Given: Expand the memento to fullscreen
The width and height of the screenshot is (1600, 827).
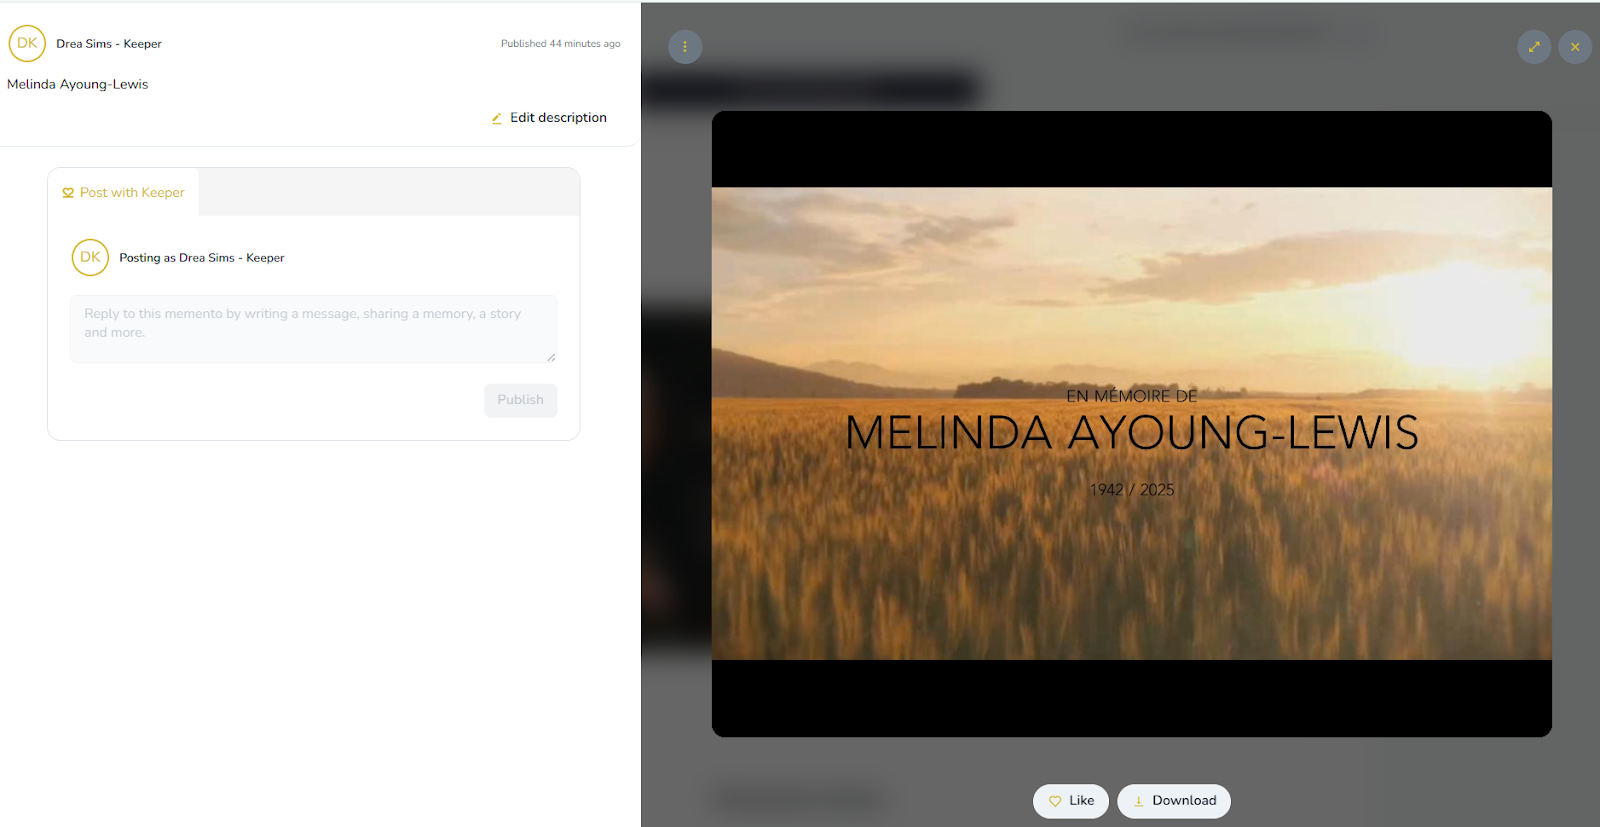Looking at the screenshot, I should (x=1534, y=47).
